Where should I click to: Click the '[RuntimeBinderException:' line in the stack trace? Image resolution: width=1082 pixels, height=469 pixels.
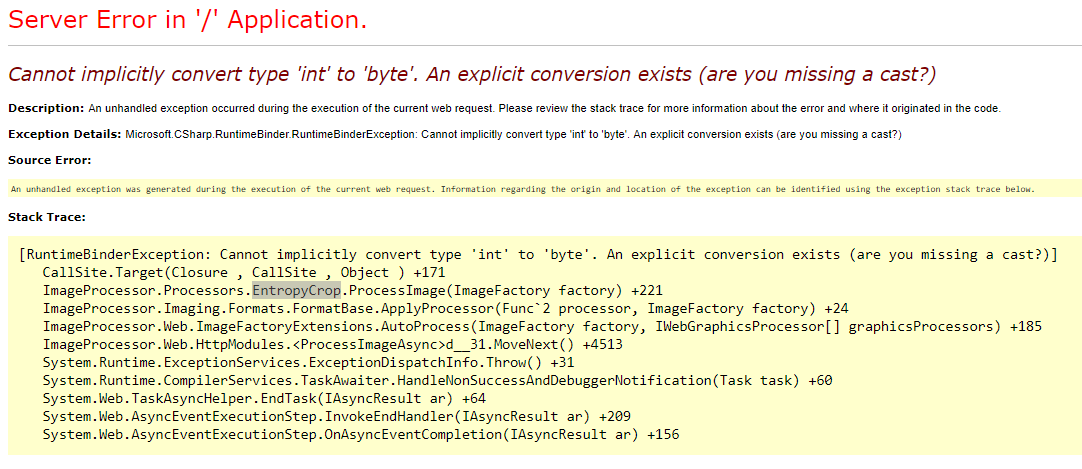pos(538,255)
